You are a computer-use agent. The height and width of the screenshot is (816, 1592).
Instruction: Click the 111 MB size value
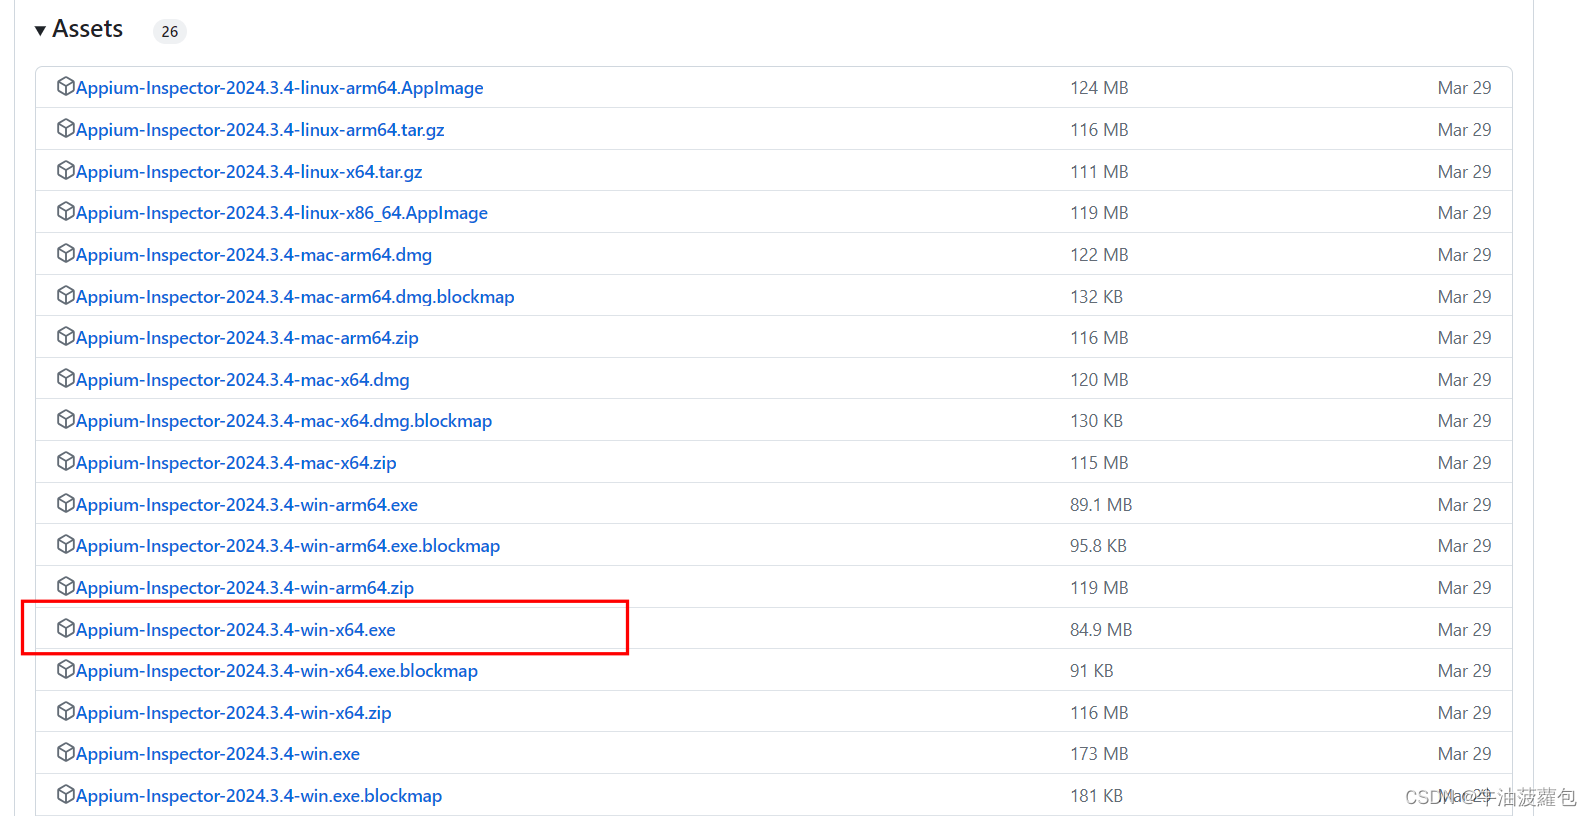pyautogui.click(x=1099, y=172)
